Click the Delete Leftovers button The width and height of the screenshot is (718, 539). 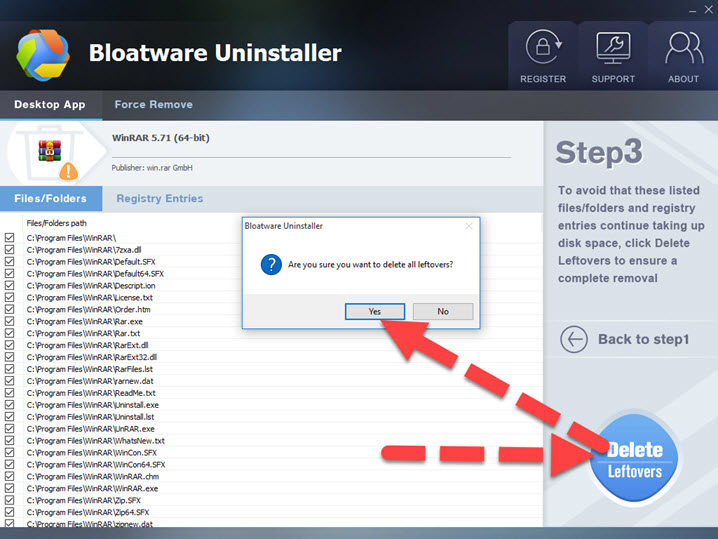(x=635, y=458)
